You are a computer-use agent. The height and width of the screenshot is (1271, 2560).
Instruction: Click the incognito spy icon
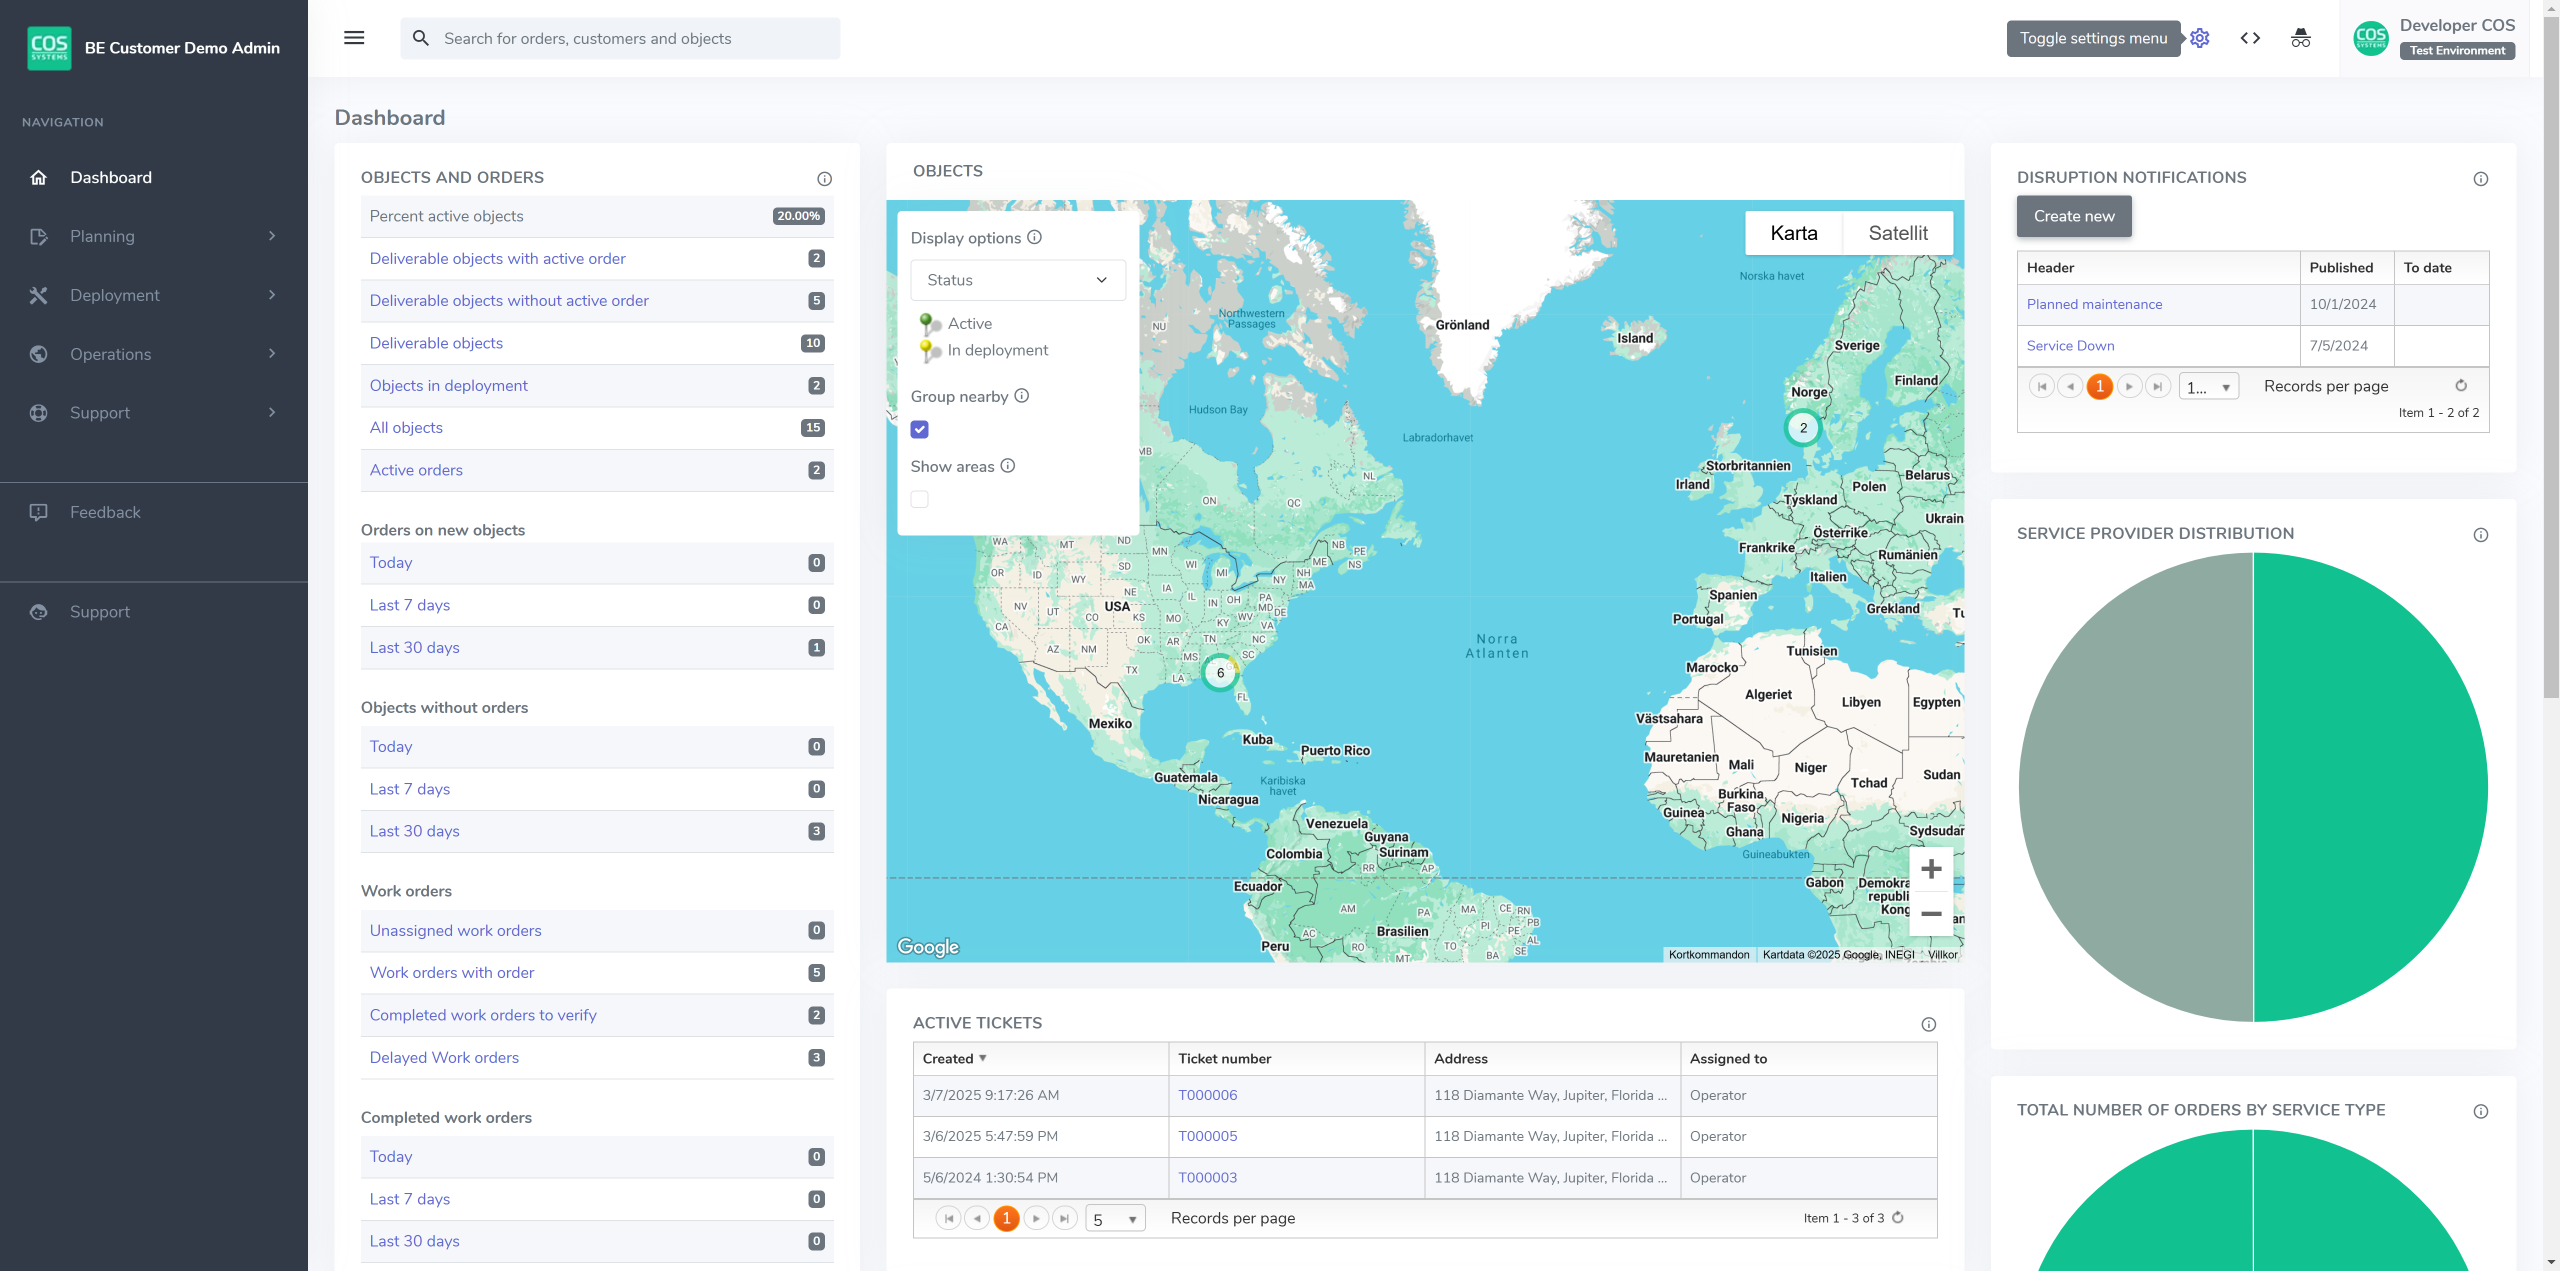pos(2300,38)
